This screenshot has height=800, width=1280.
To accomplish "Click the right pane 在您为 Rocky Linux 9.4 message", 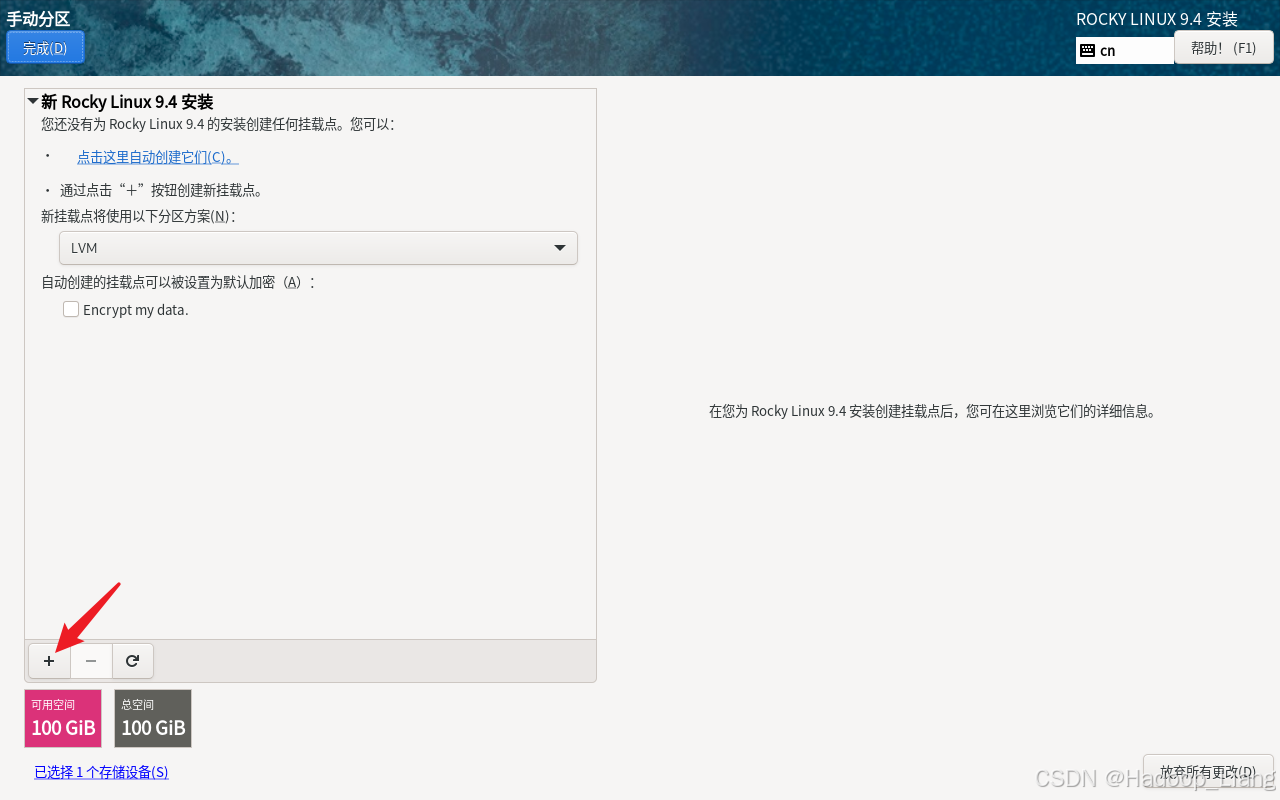I will [x=932, y=411].
